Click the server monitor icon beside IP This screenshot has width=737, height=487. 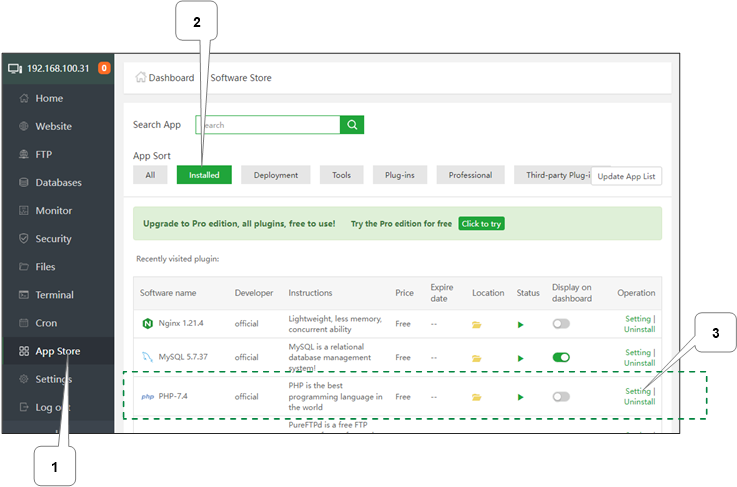coord(15,69)
